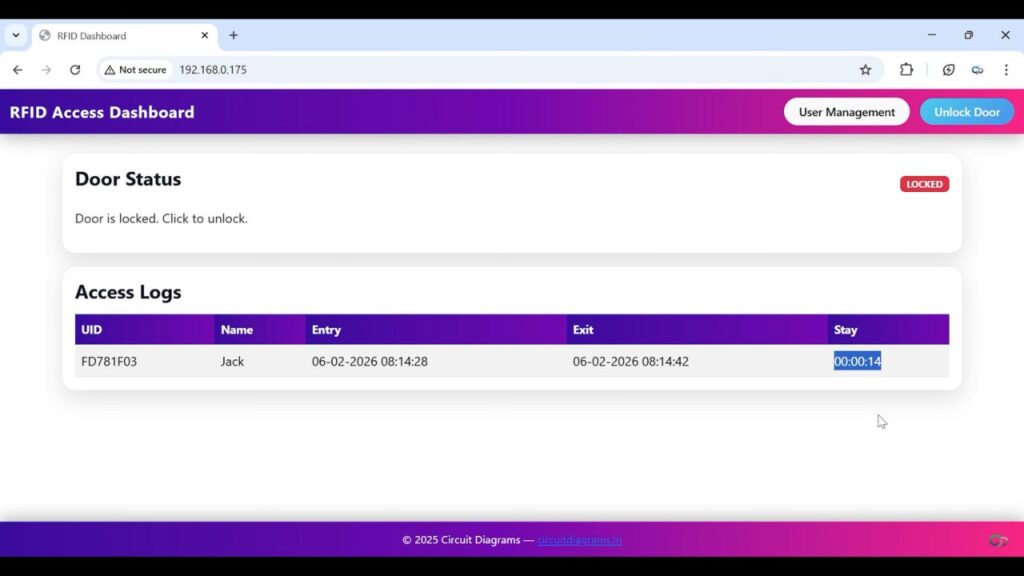The height and width of the screenshot is (576, 1024).
Task: Click the name Jack in the logs
Action: [x=232, y=361]
